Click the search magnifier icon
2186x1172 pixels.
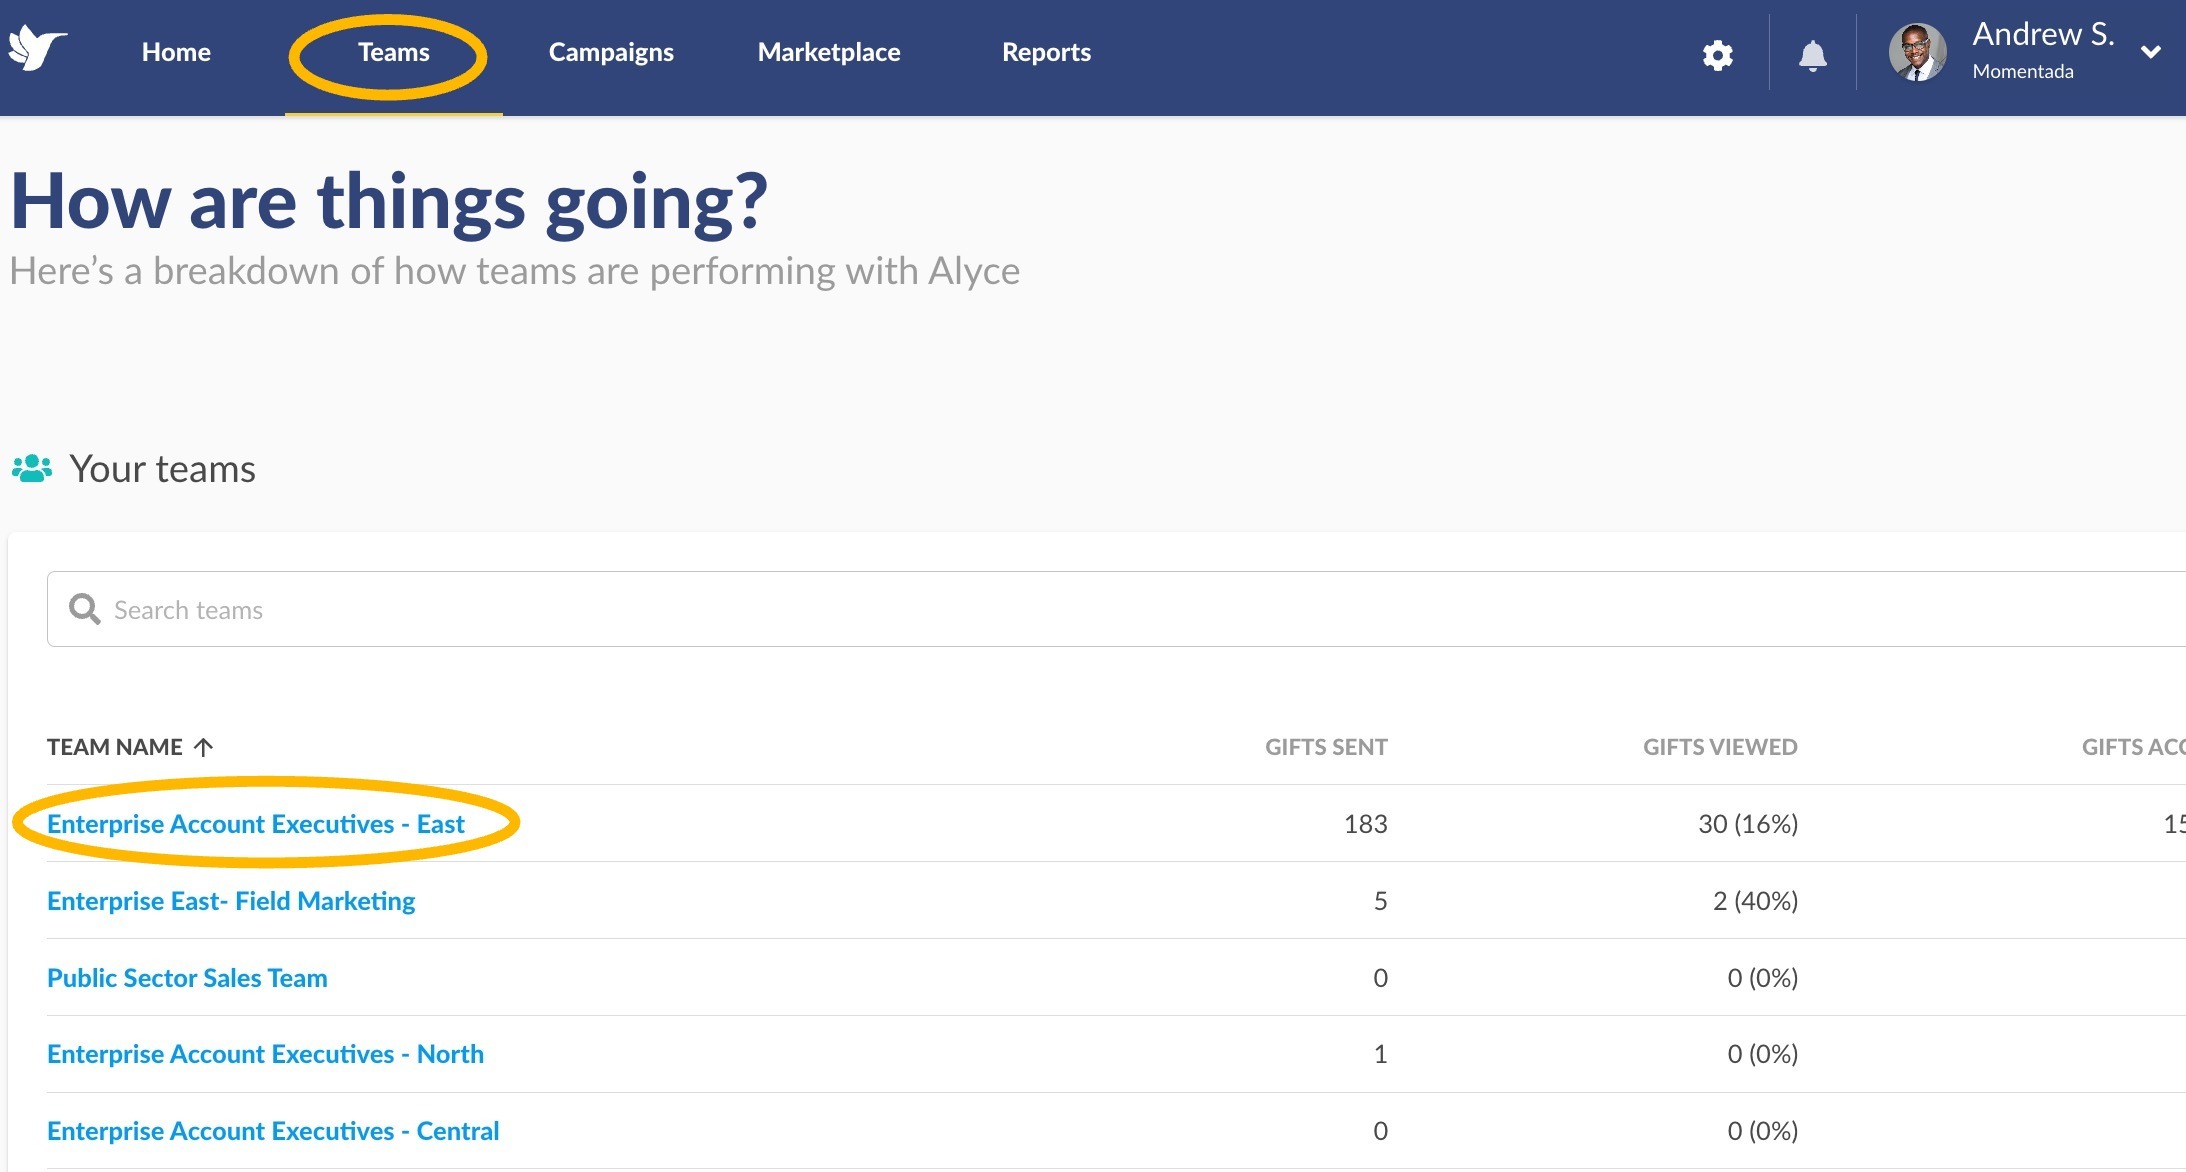point(85,609)
